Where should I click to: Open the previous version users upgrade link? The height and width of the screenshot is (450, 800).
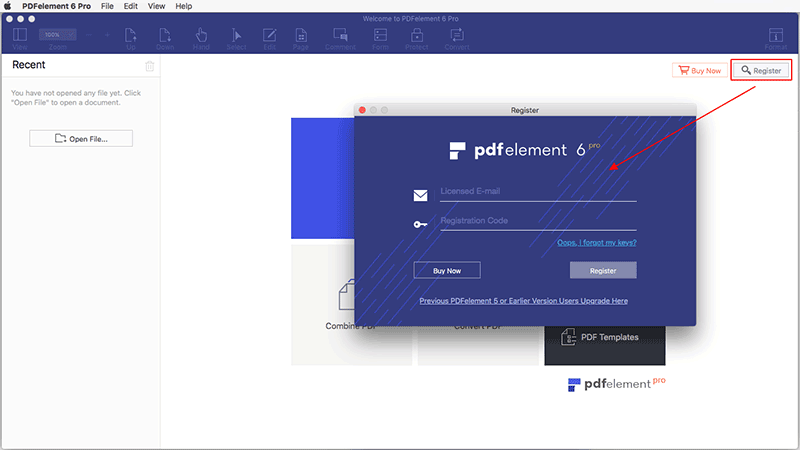[x=523, y=301]
